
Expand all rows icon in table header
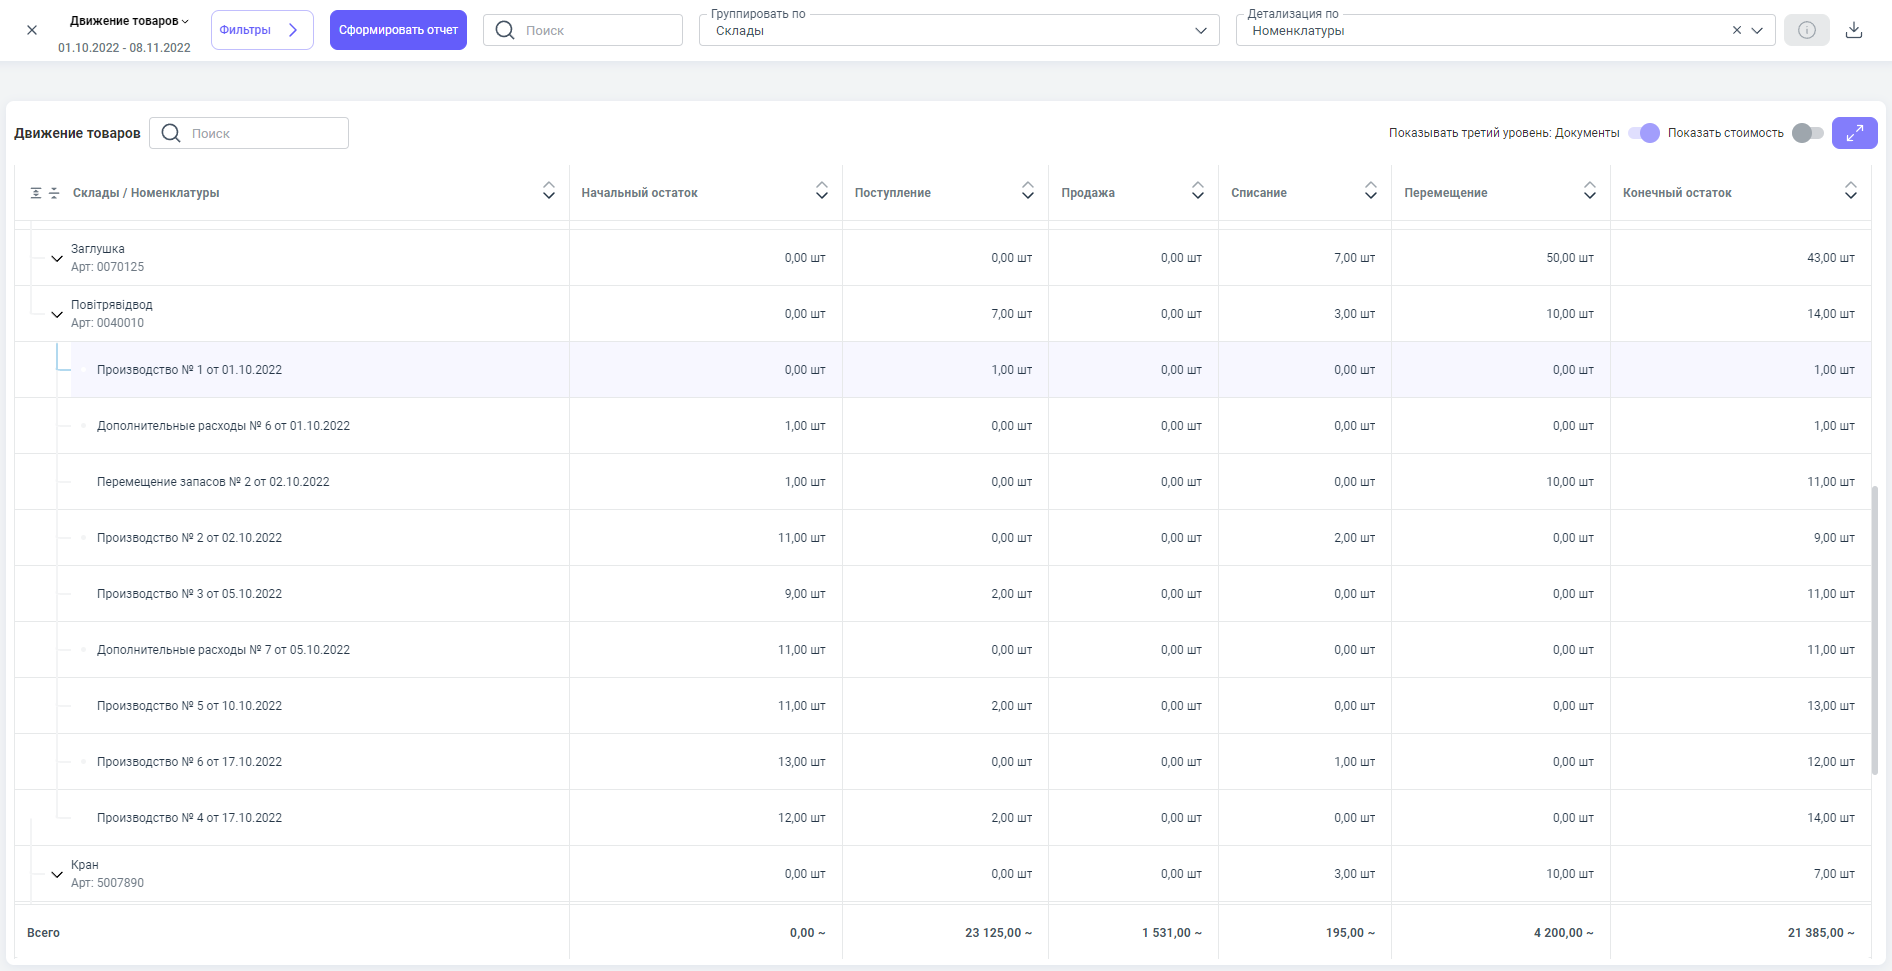[36, 193]
